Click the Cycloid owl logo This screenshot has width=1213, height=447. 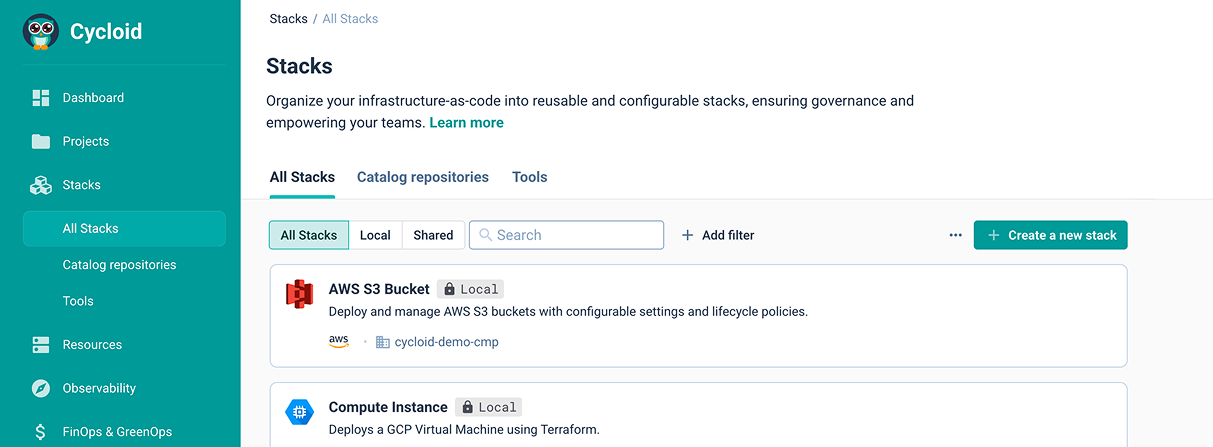point(41,32)
